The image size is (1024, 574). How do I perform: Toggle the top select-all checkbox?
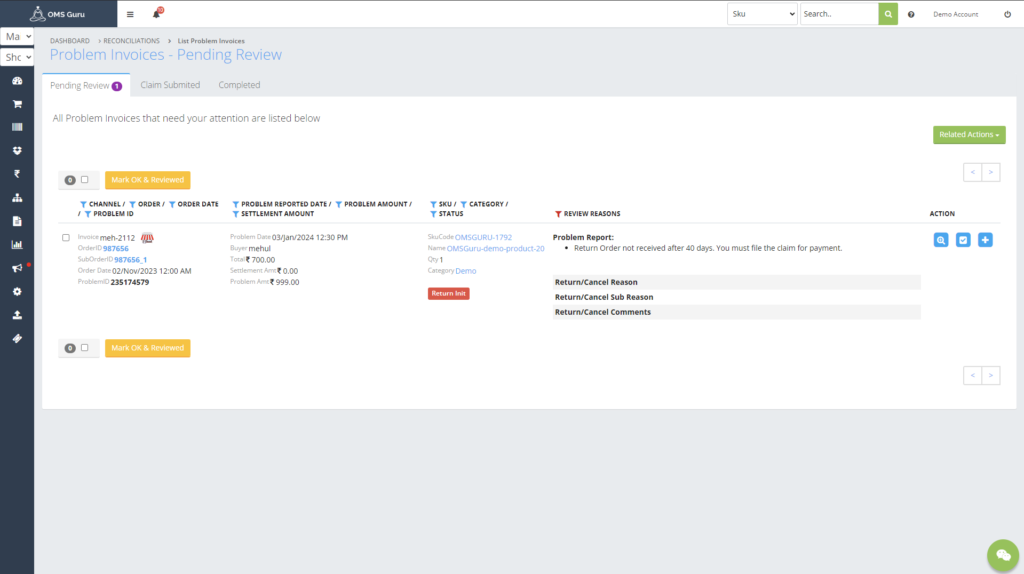coord(85,180)
